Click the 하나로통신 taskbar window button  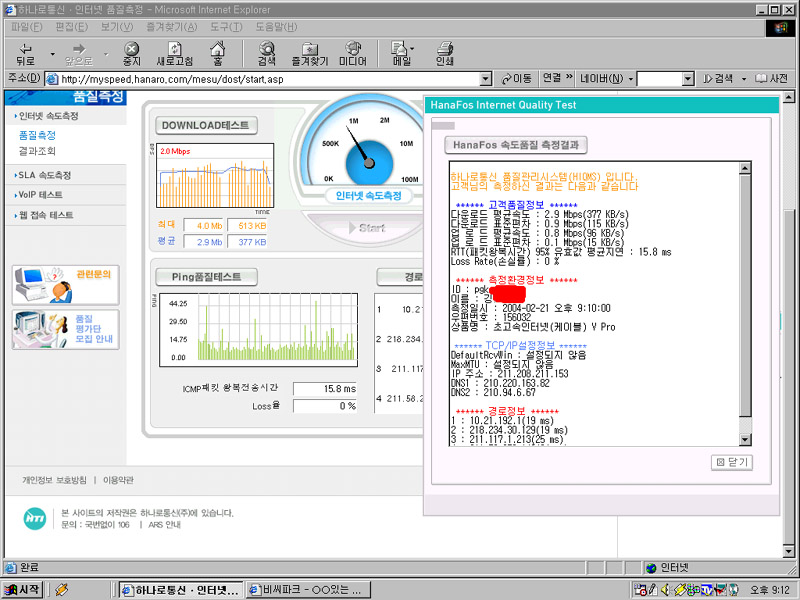point(182,590)
